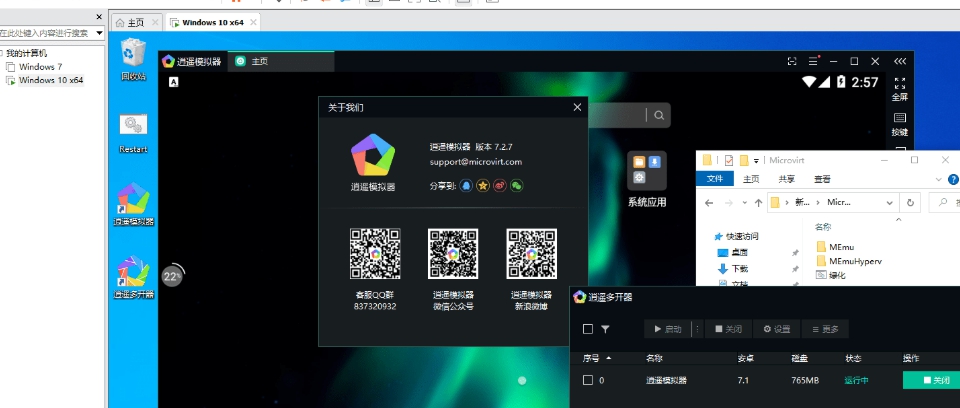Viewport: 960px width, 408px height.
Task: Sort by the 序号 column header arrow
Action: (x=608, y=358)
